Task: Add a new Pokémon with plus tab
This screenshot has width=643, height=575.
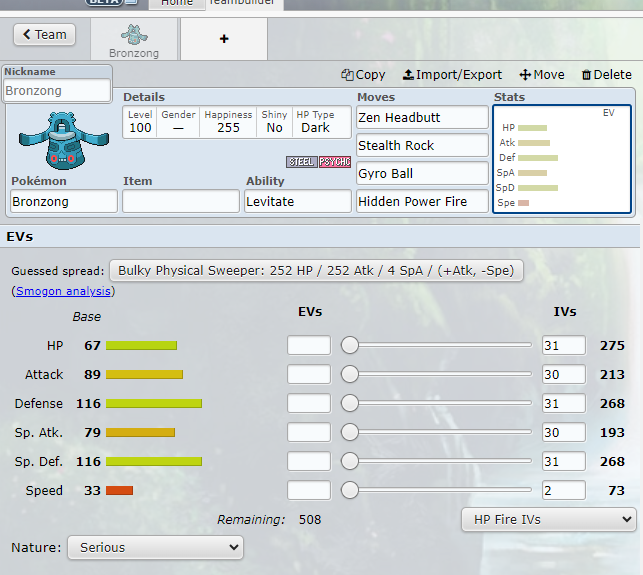Action: click(224, 39)
